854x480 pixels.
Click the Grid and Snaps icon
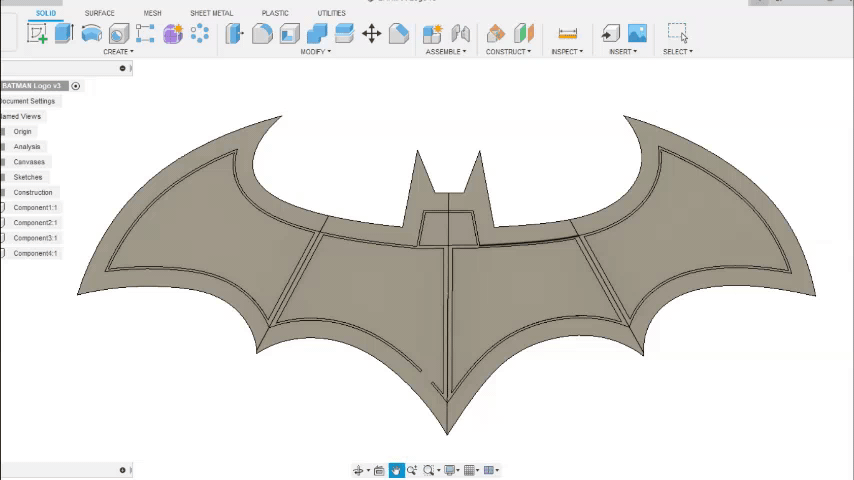tap(469, 470)
